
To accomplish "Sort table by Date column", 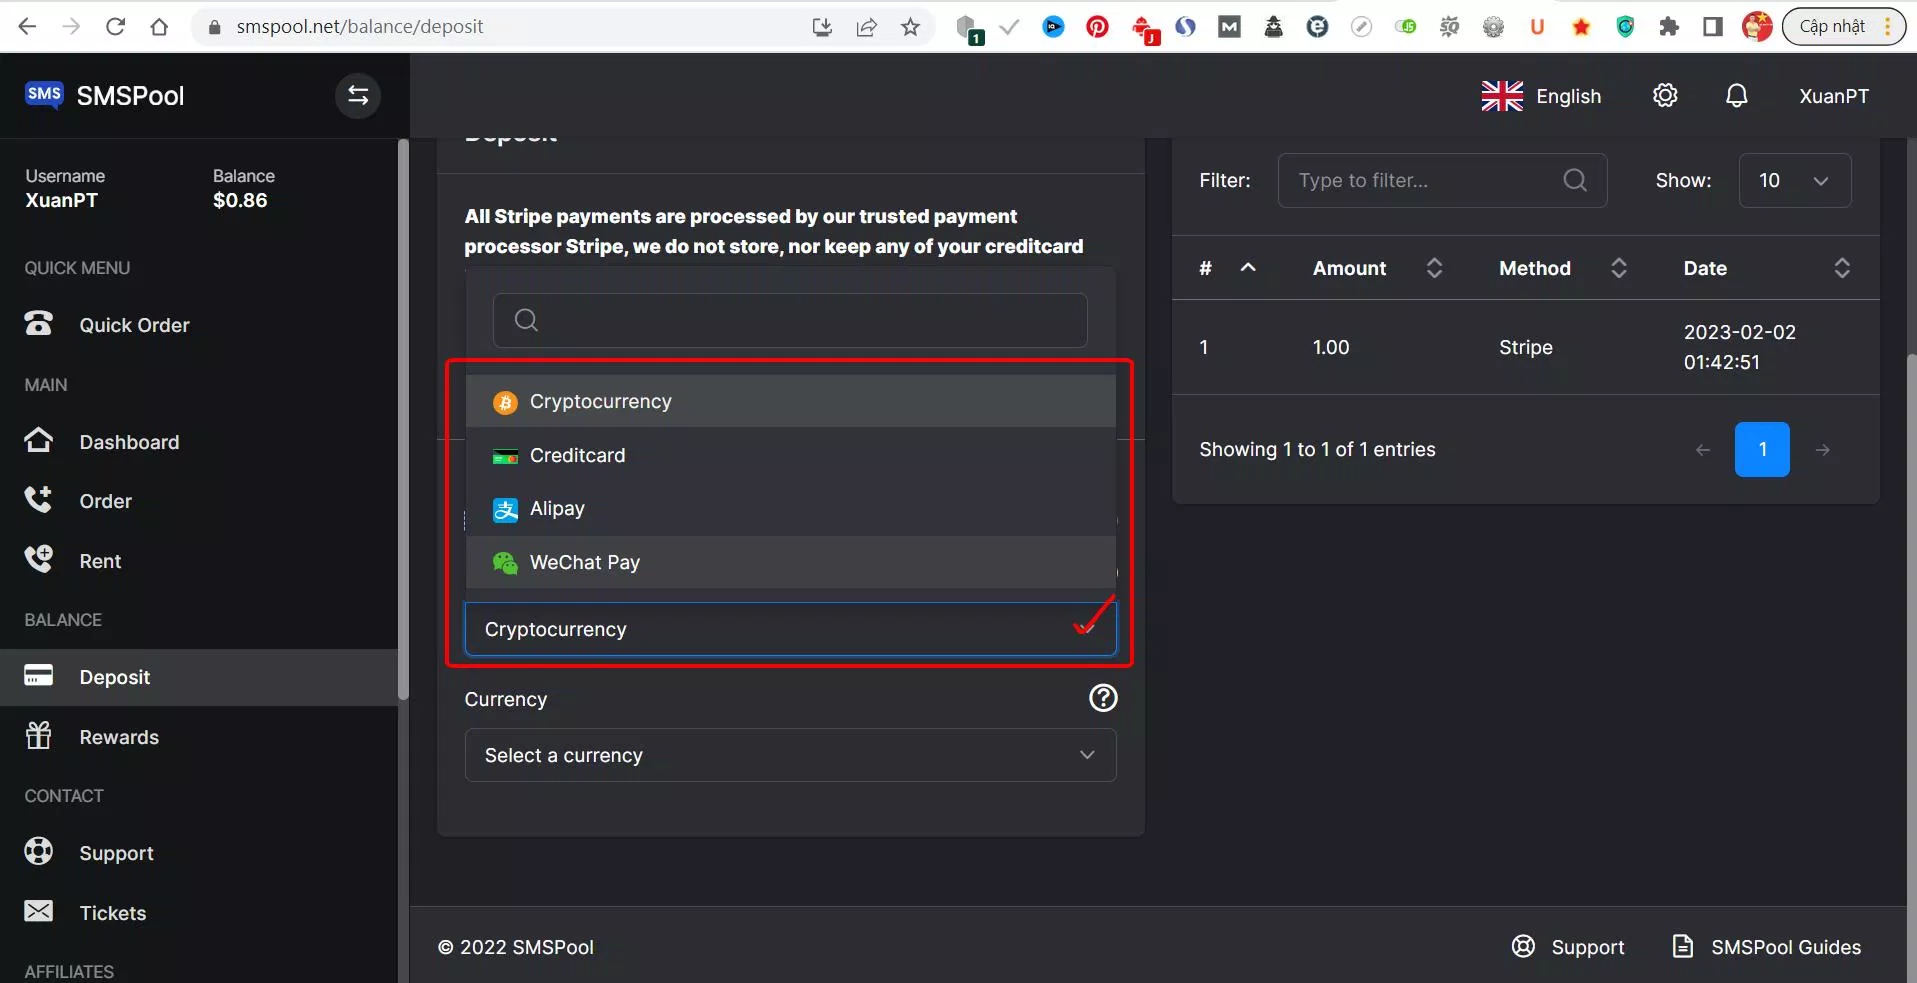I will pyautogui.click(x=1767, y=268).
